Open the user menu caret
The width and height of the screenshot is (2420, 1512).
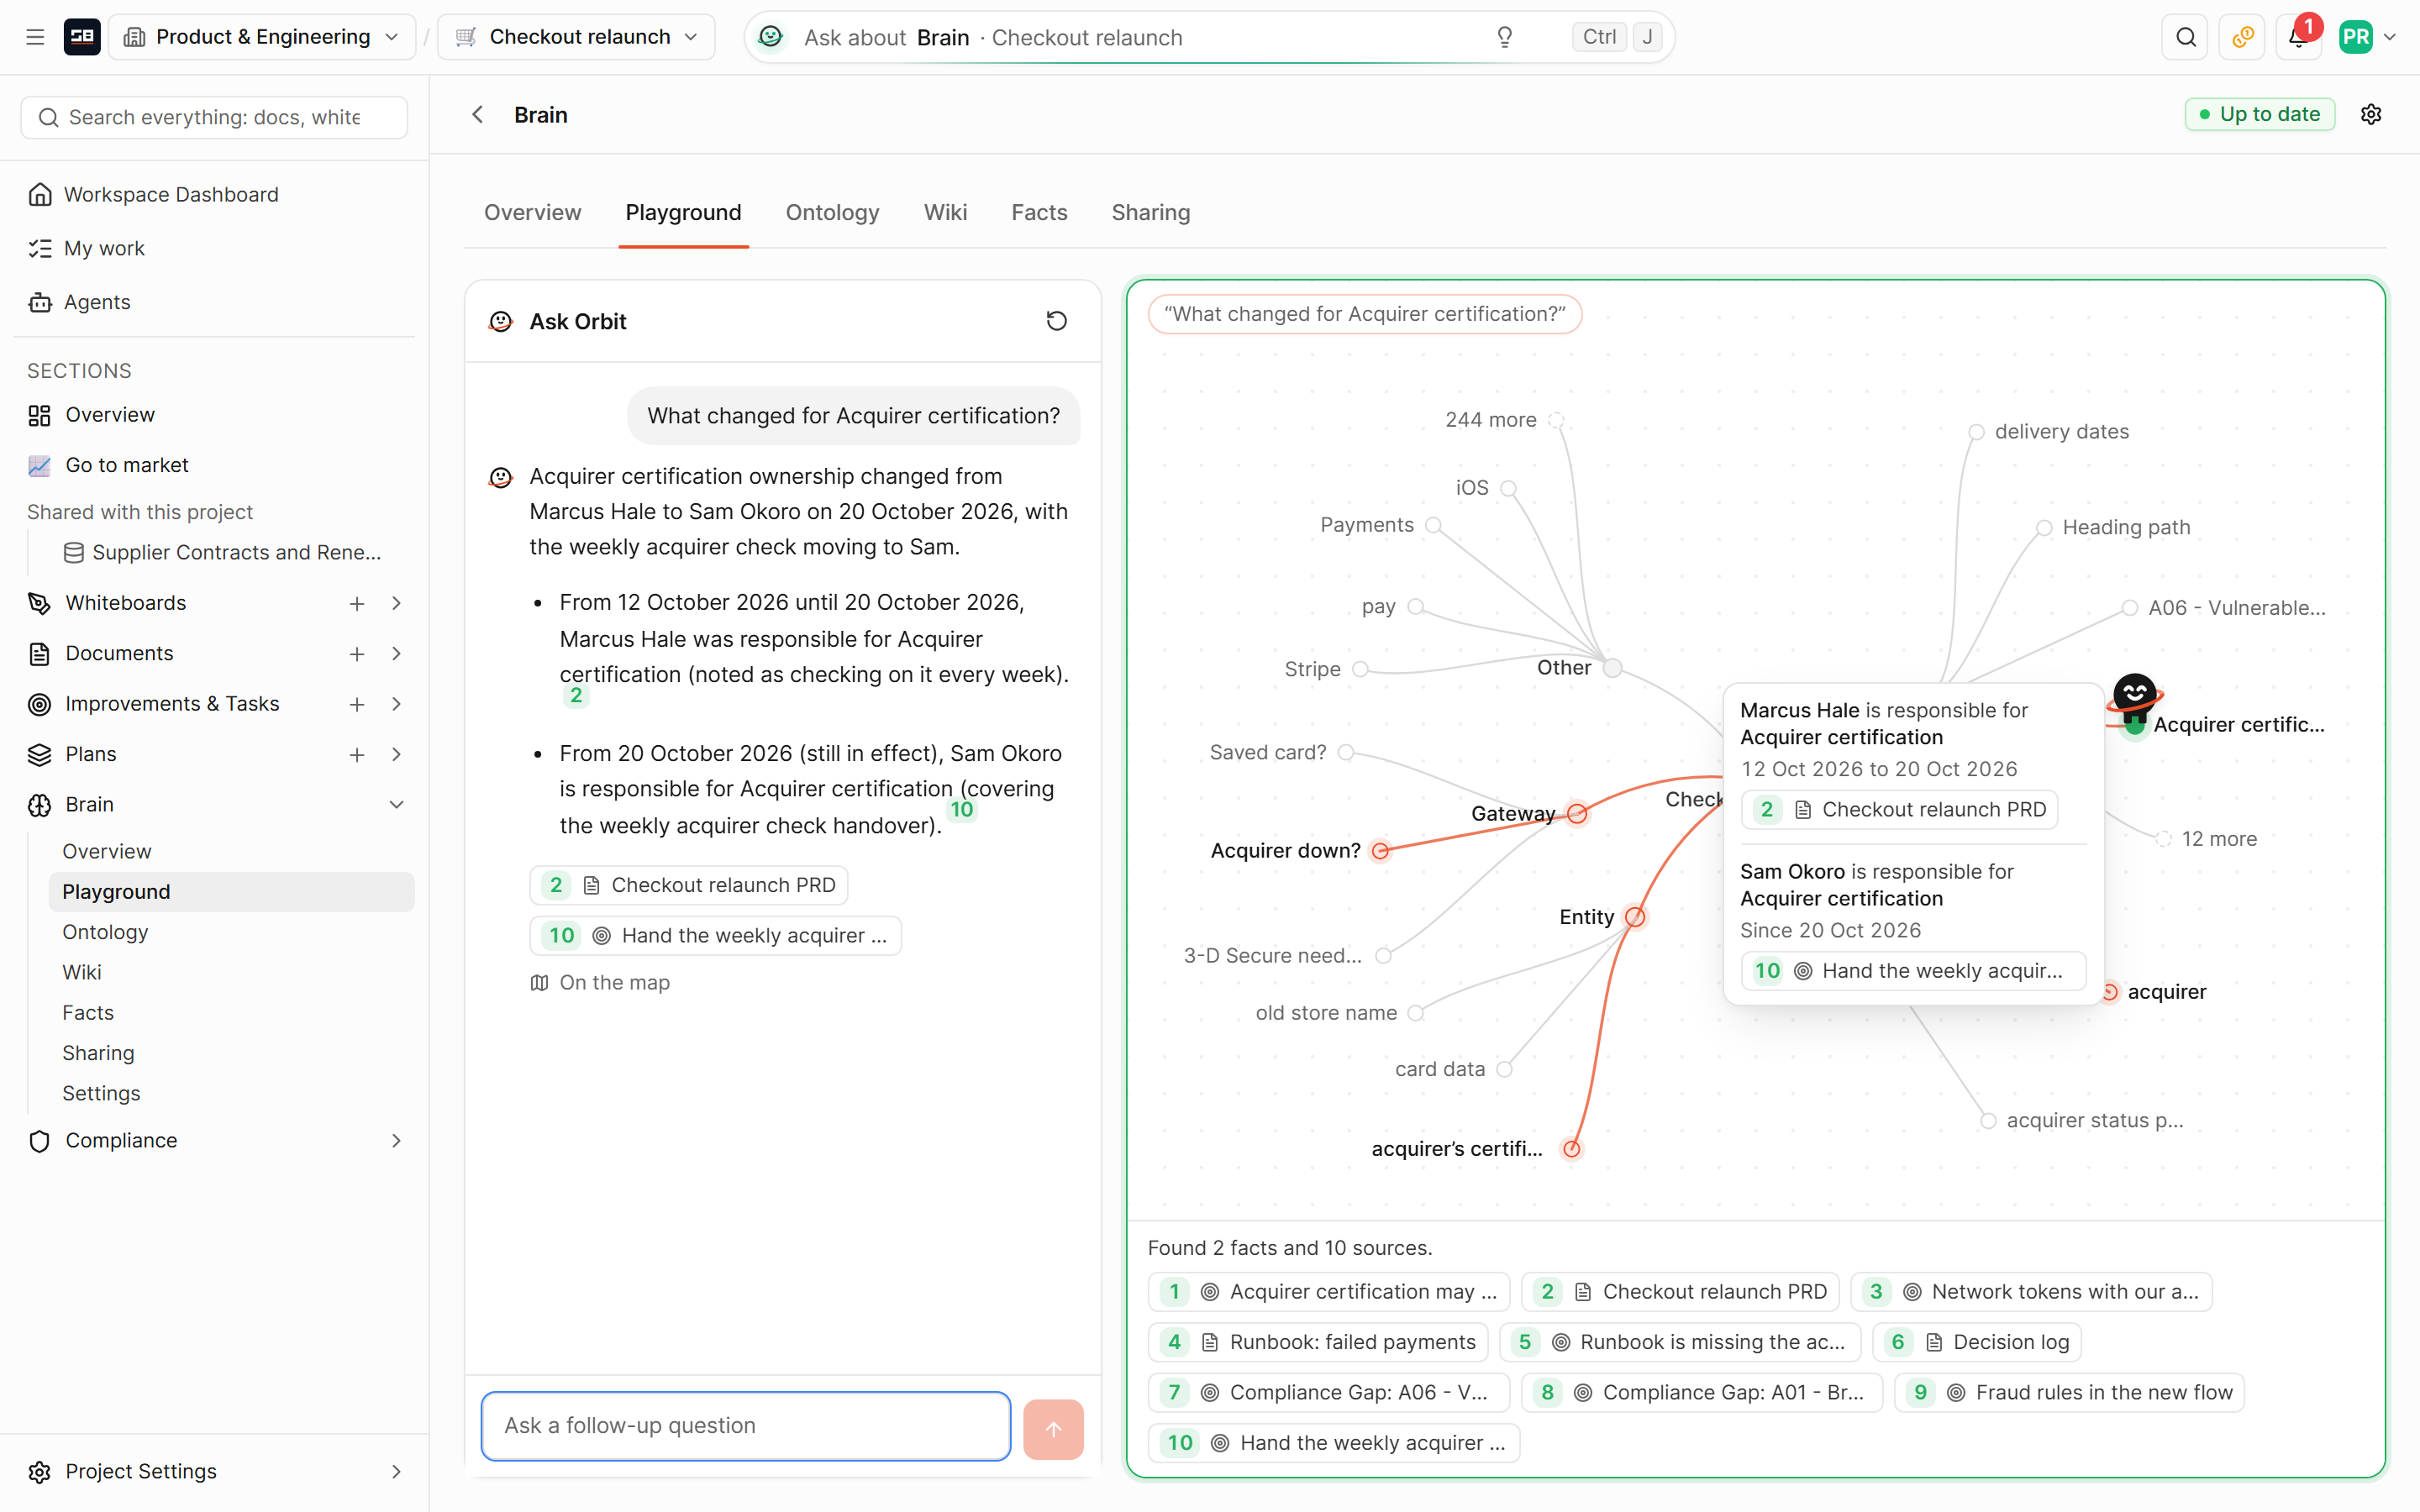(2391, 37)
